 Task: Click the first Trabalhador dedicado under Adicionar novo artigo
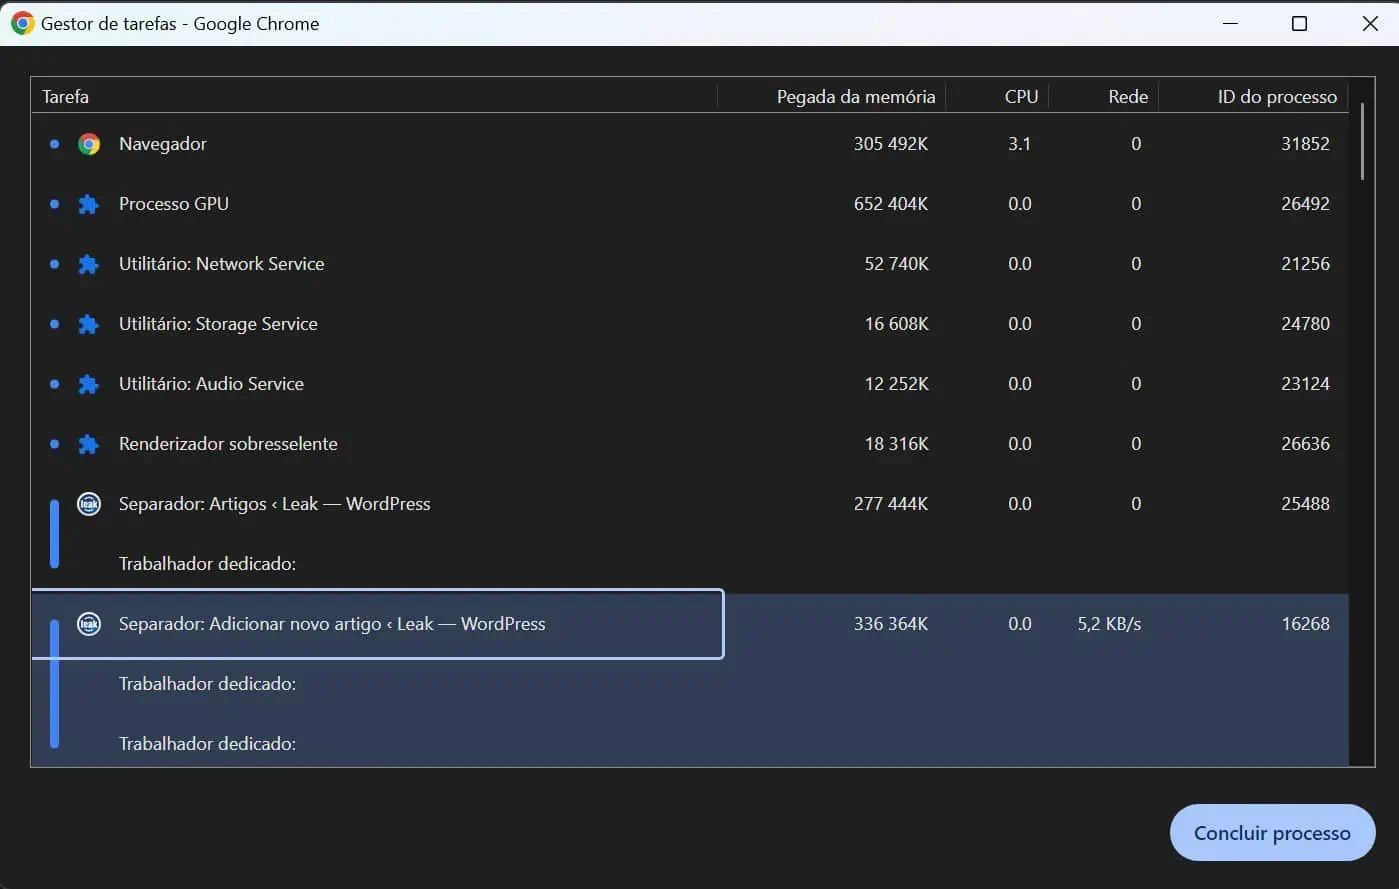click(207, 684)
